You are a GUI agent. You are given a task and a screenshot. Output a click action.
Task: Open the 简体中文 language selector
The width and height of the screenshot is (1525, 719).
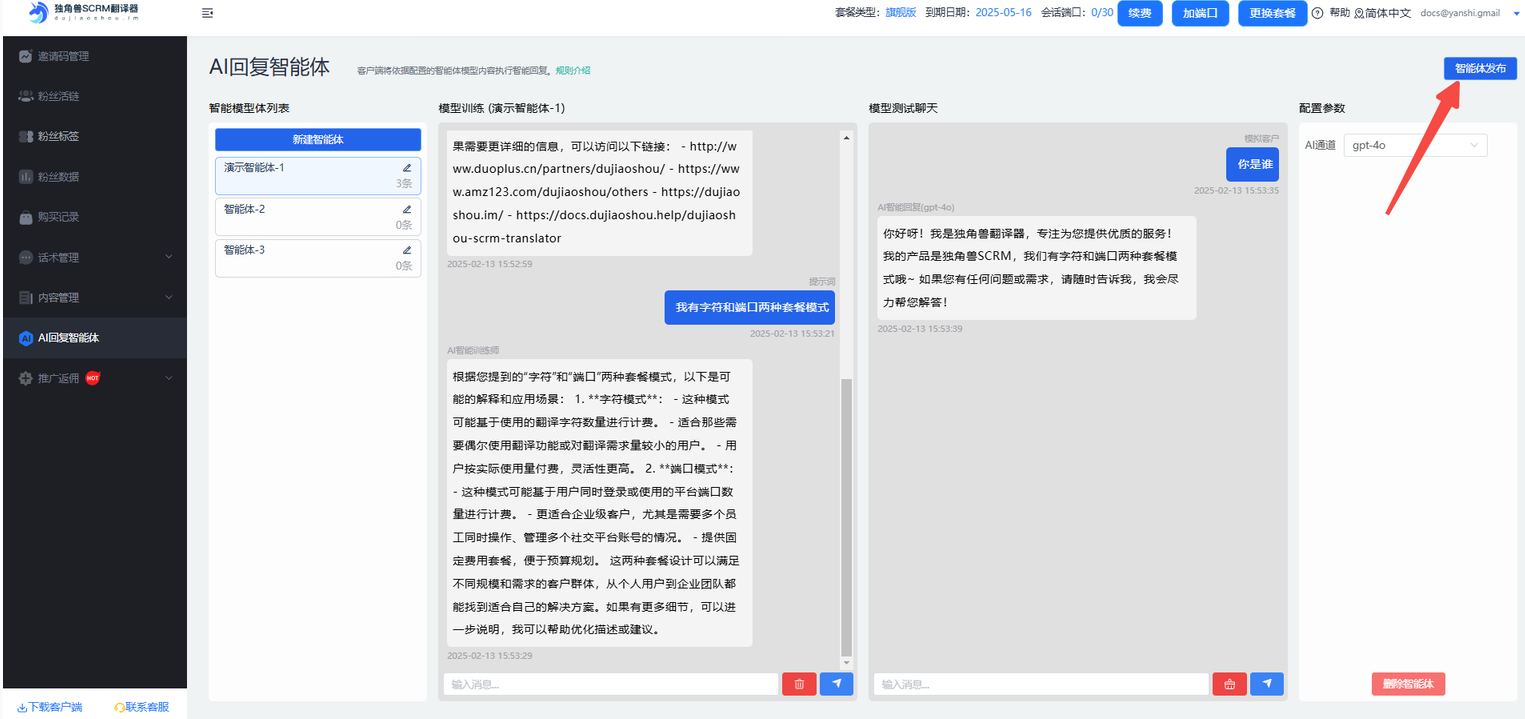1382,13
